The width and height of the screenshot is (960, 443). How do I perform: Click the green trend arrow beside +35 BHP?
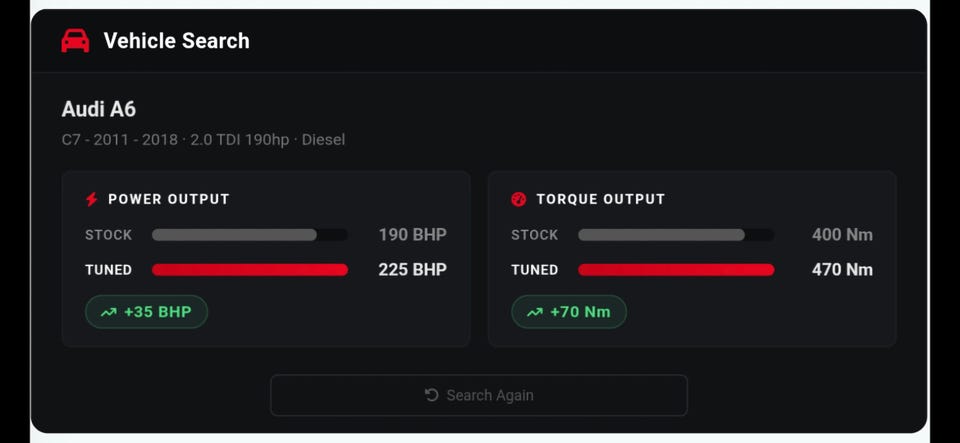(x=108, y=312)
